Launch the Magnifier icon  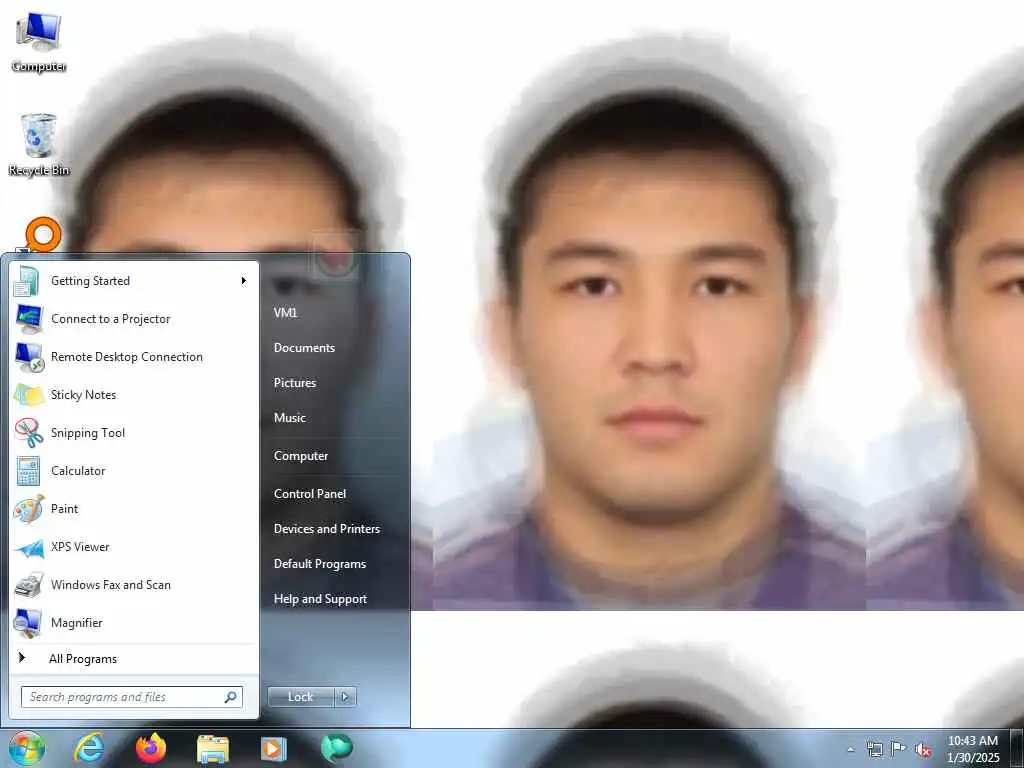[28, 623]
